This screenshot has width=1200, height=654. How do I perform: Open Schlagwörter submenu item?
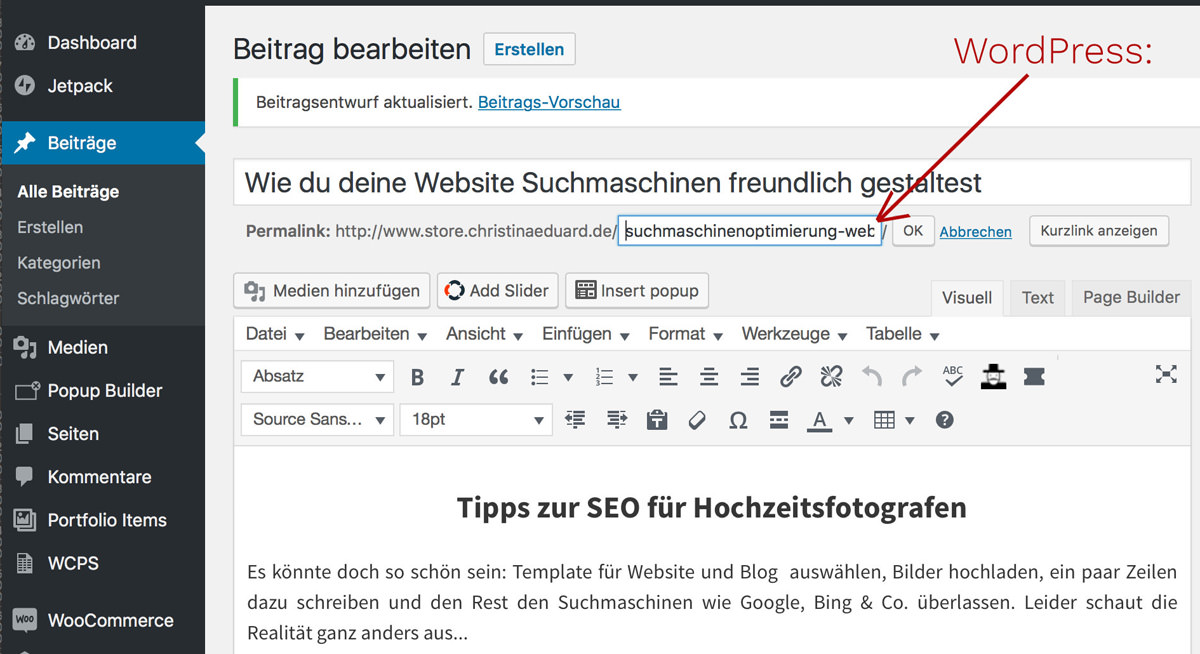point(68,298)
